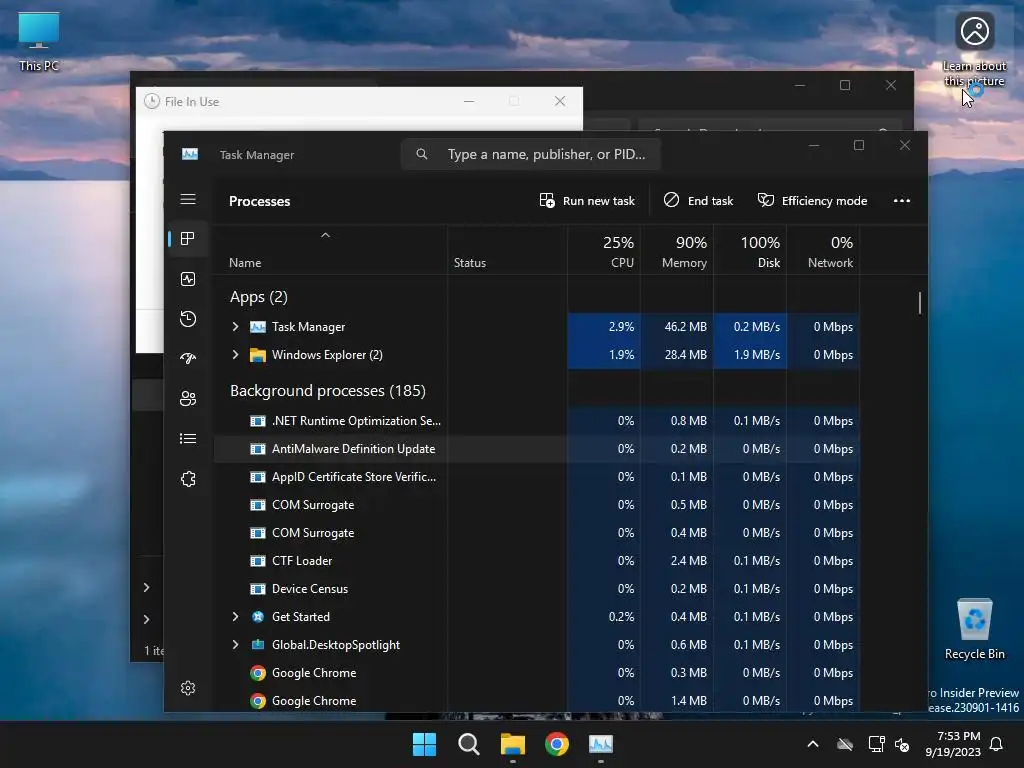1024x768 pixels.
Task: Click the CTF Loader process icon
Action: point(258,561)
